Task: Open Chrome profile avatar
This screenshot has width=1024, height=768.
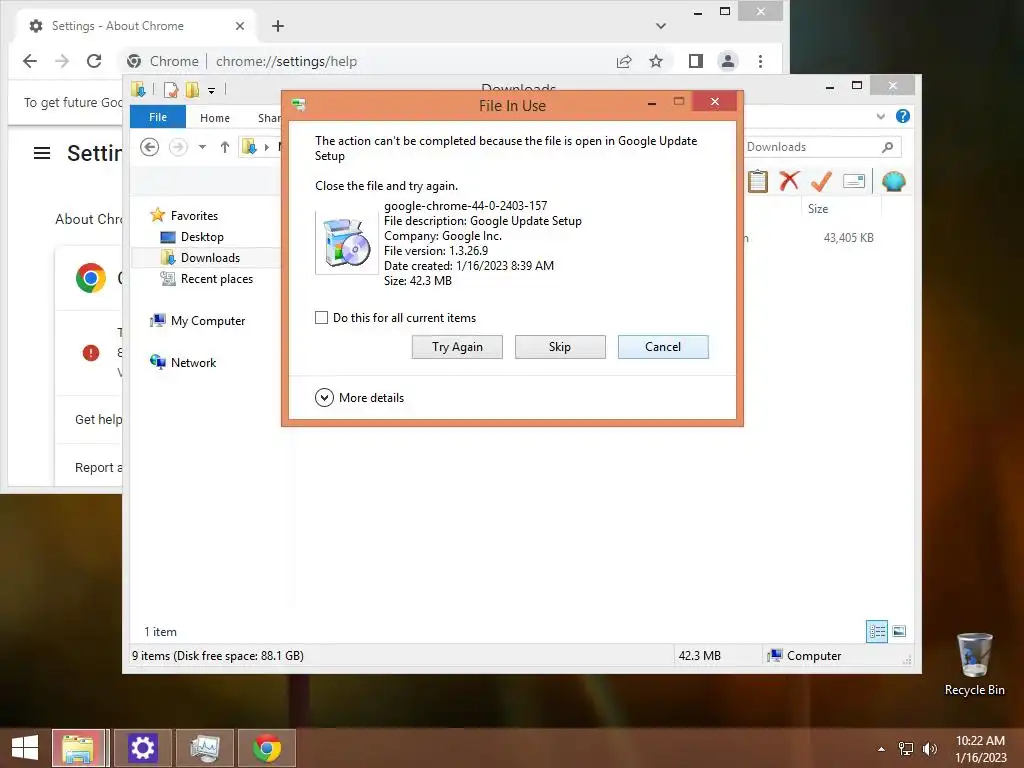Action: pyautogui.click(x=728, y=61)
